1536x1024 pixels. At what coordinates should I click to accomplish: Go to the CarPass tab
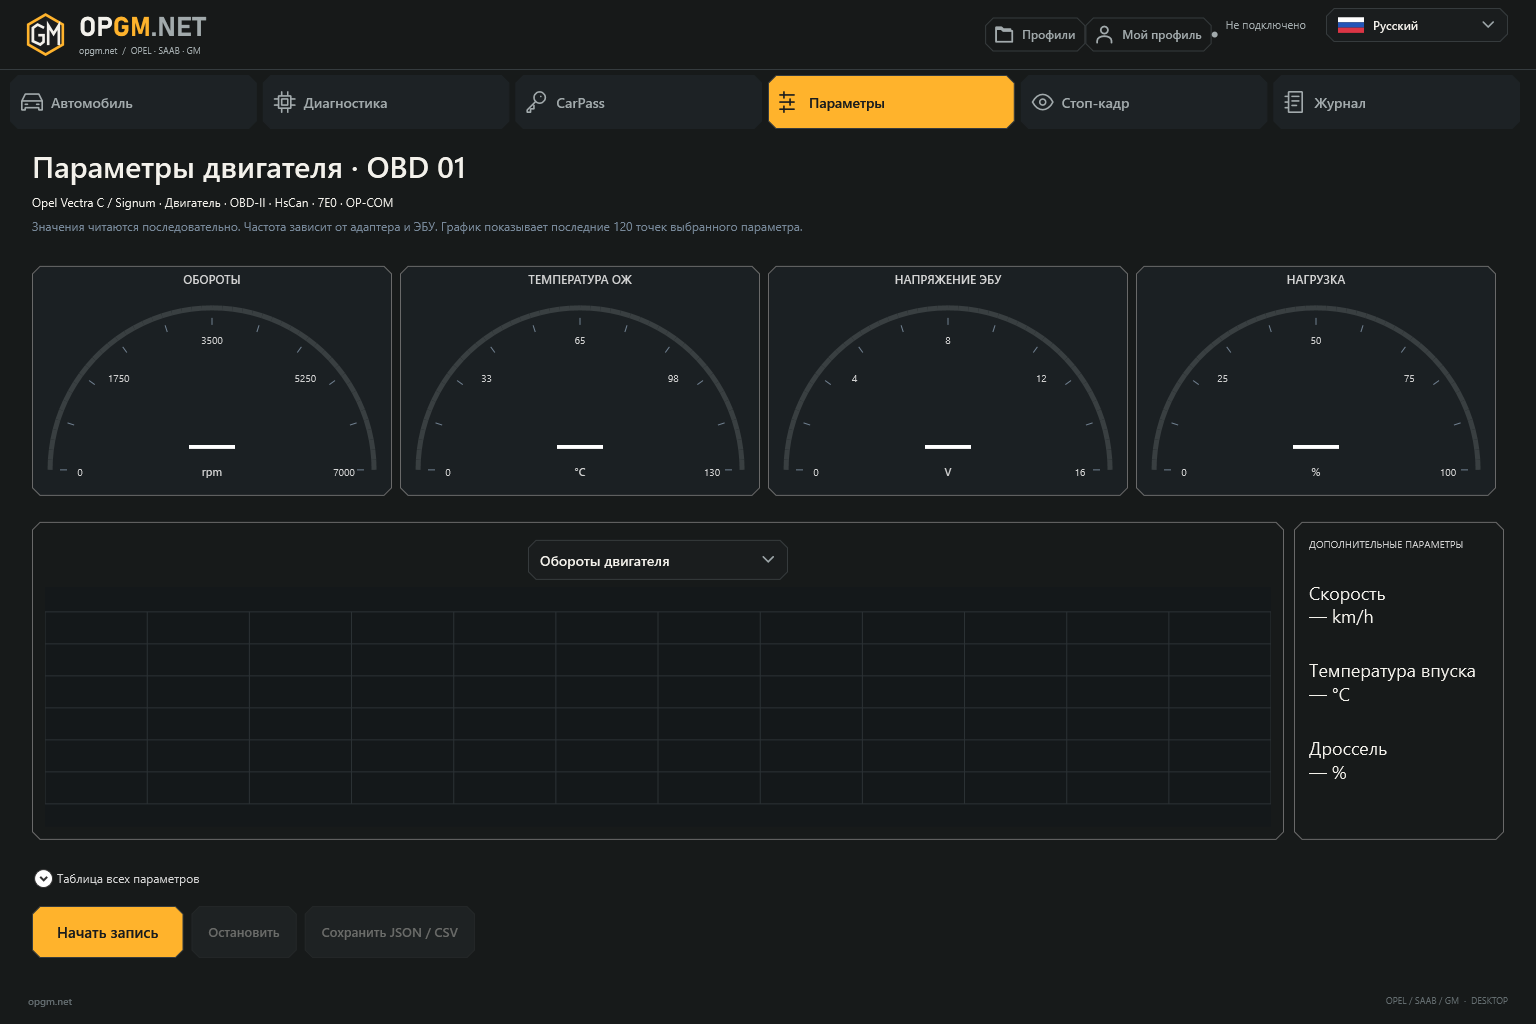click(x=639, y=102)
